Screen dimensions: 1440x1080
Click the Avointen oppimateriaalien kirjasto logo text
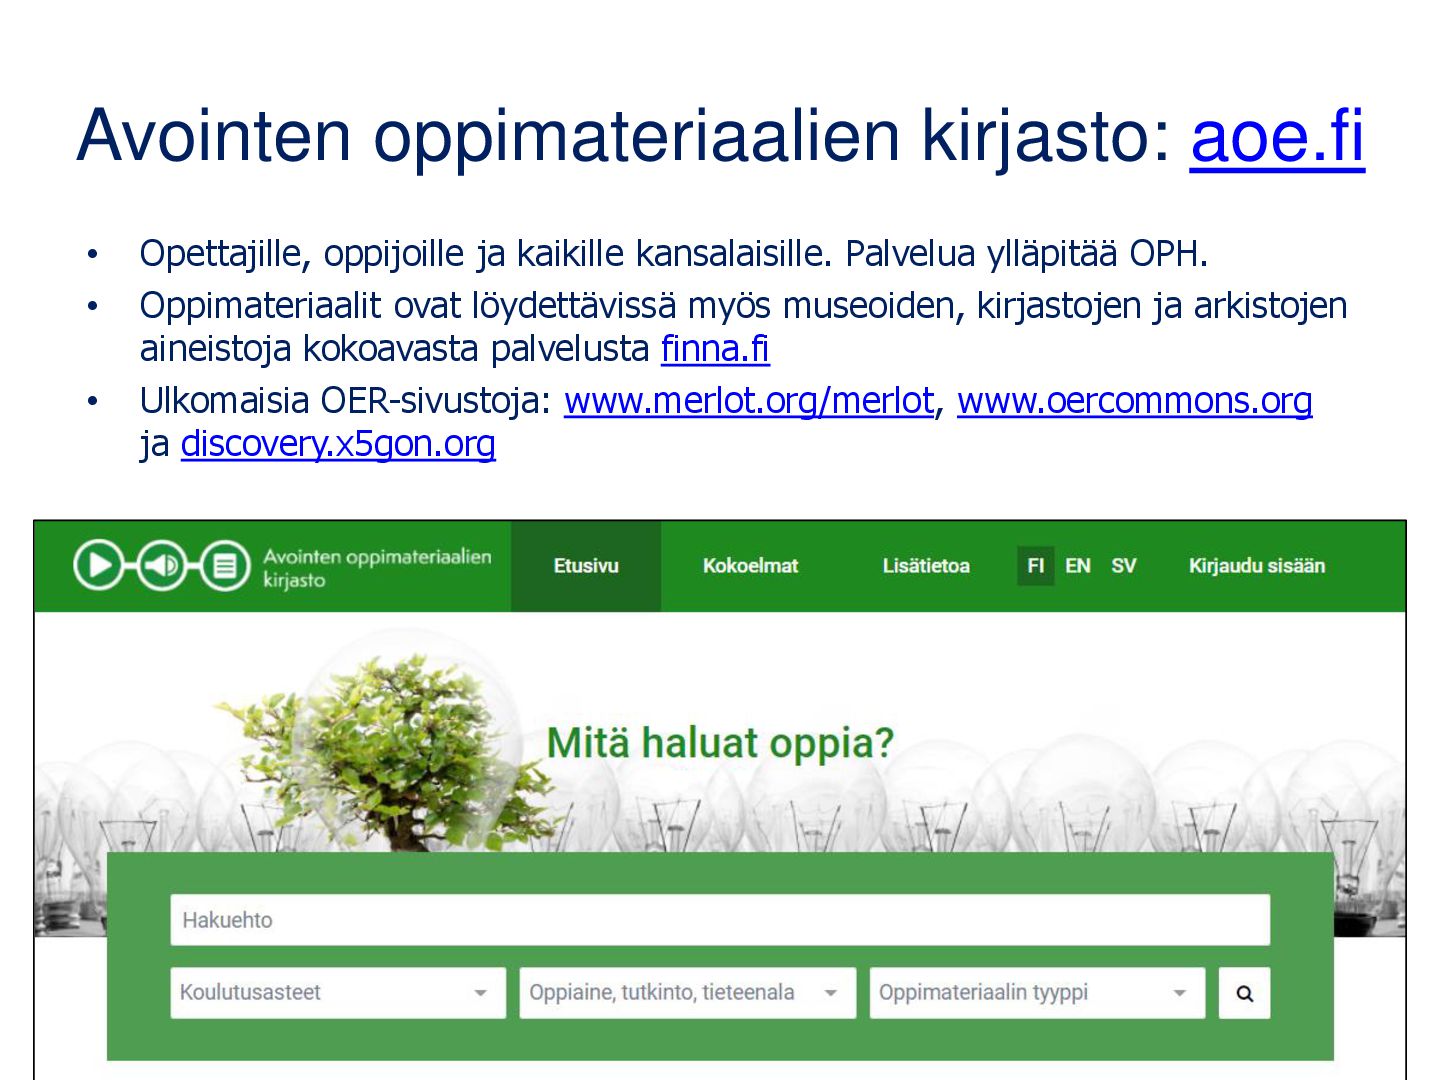coord(377,567)
